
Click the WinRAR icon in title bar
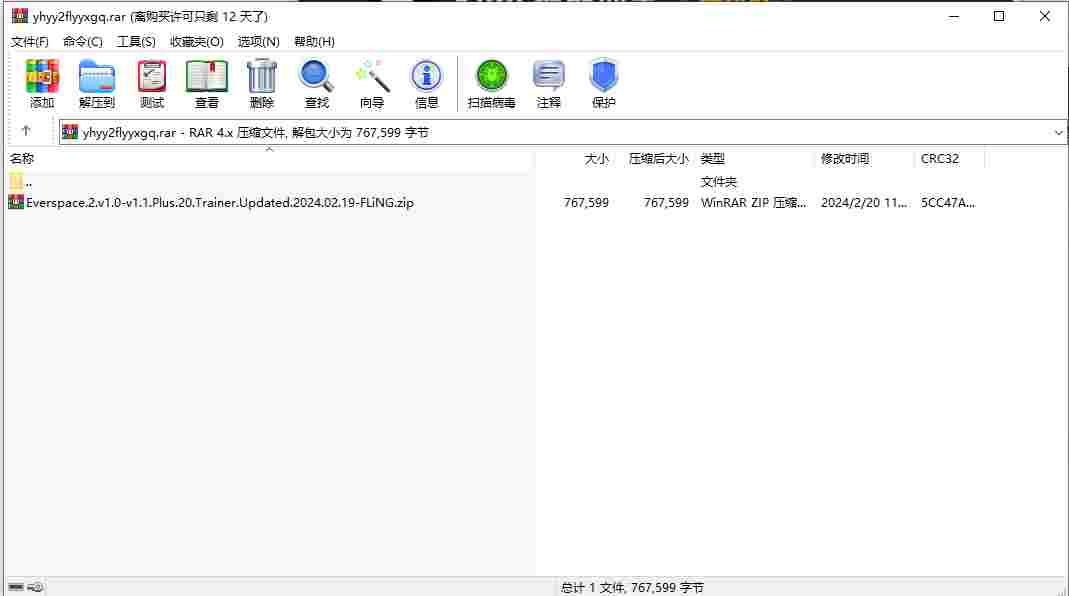[20, 16]
